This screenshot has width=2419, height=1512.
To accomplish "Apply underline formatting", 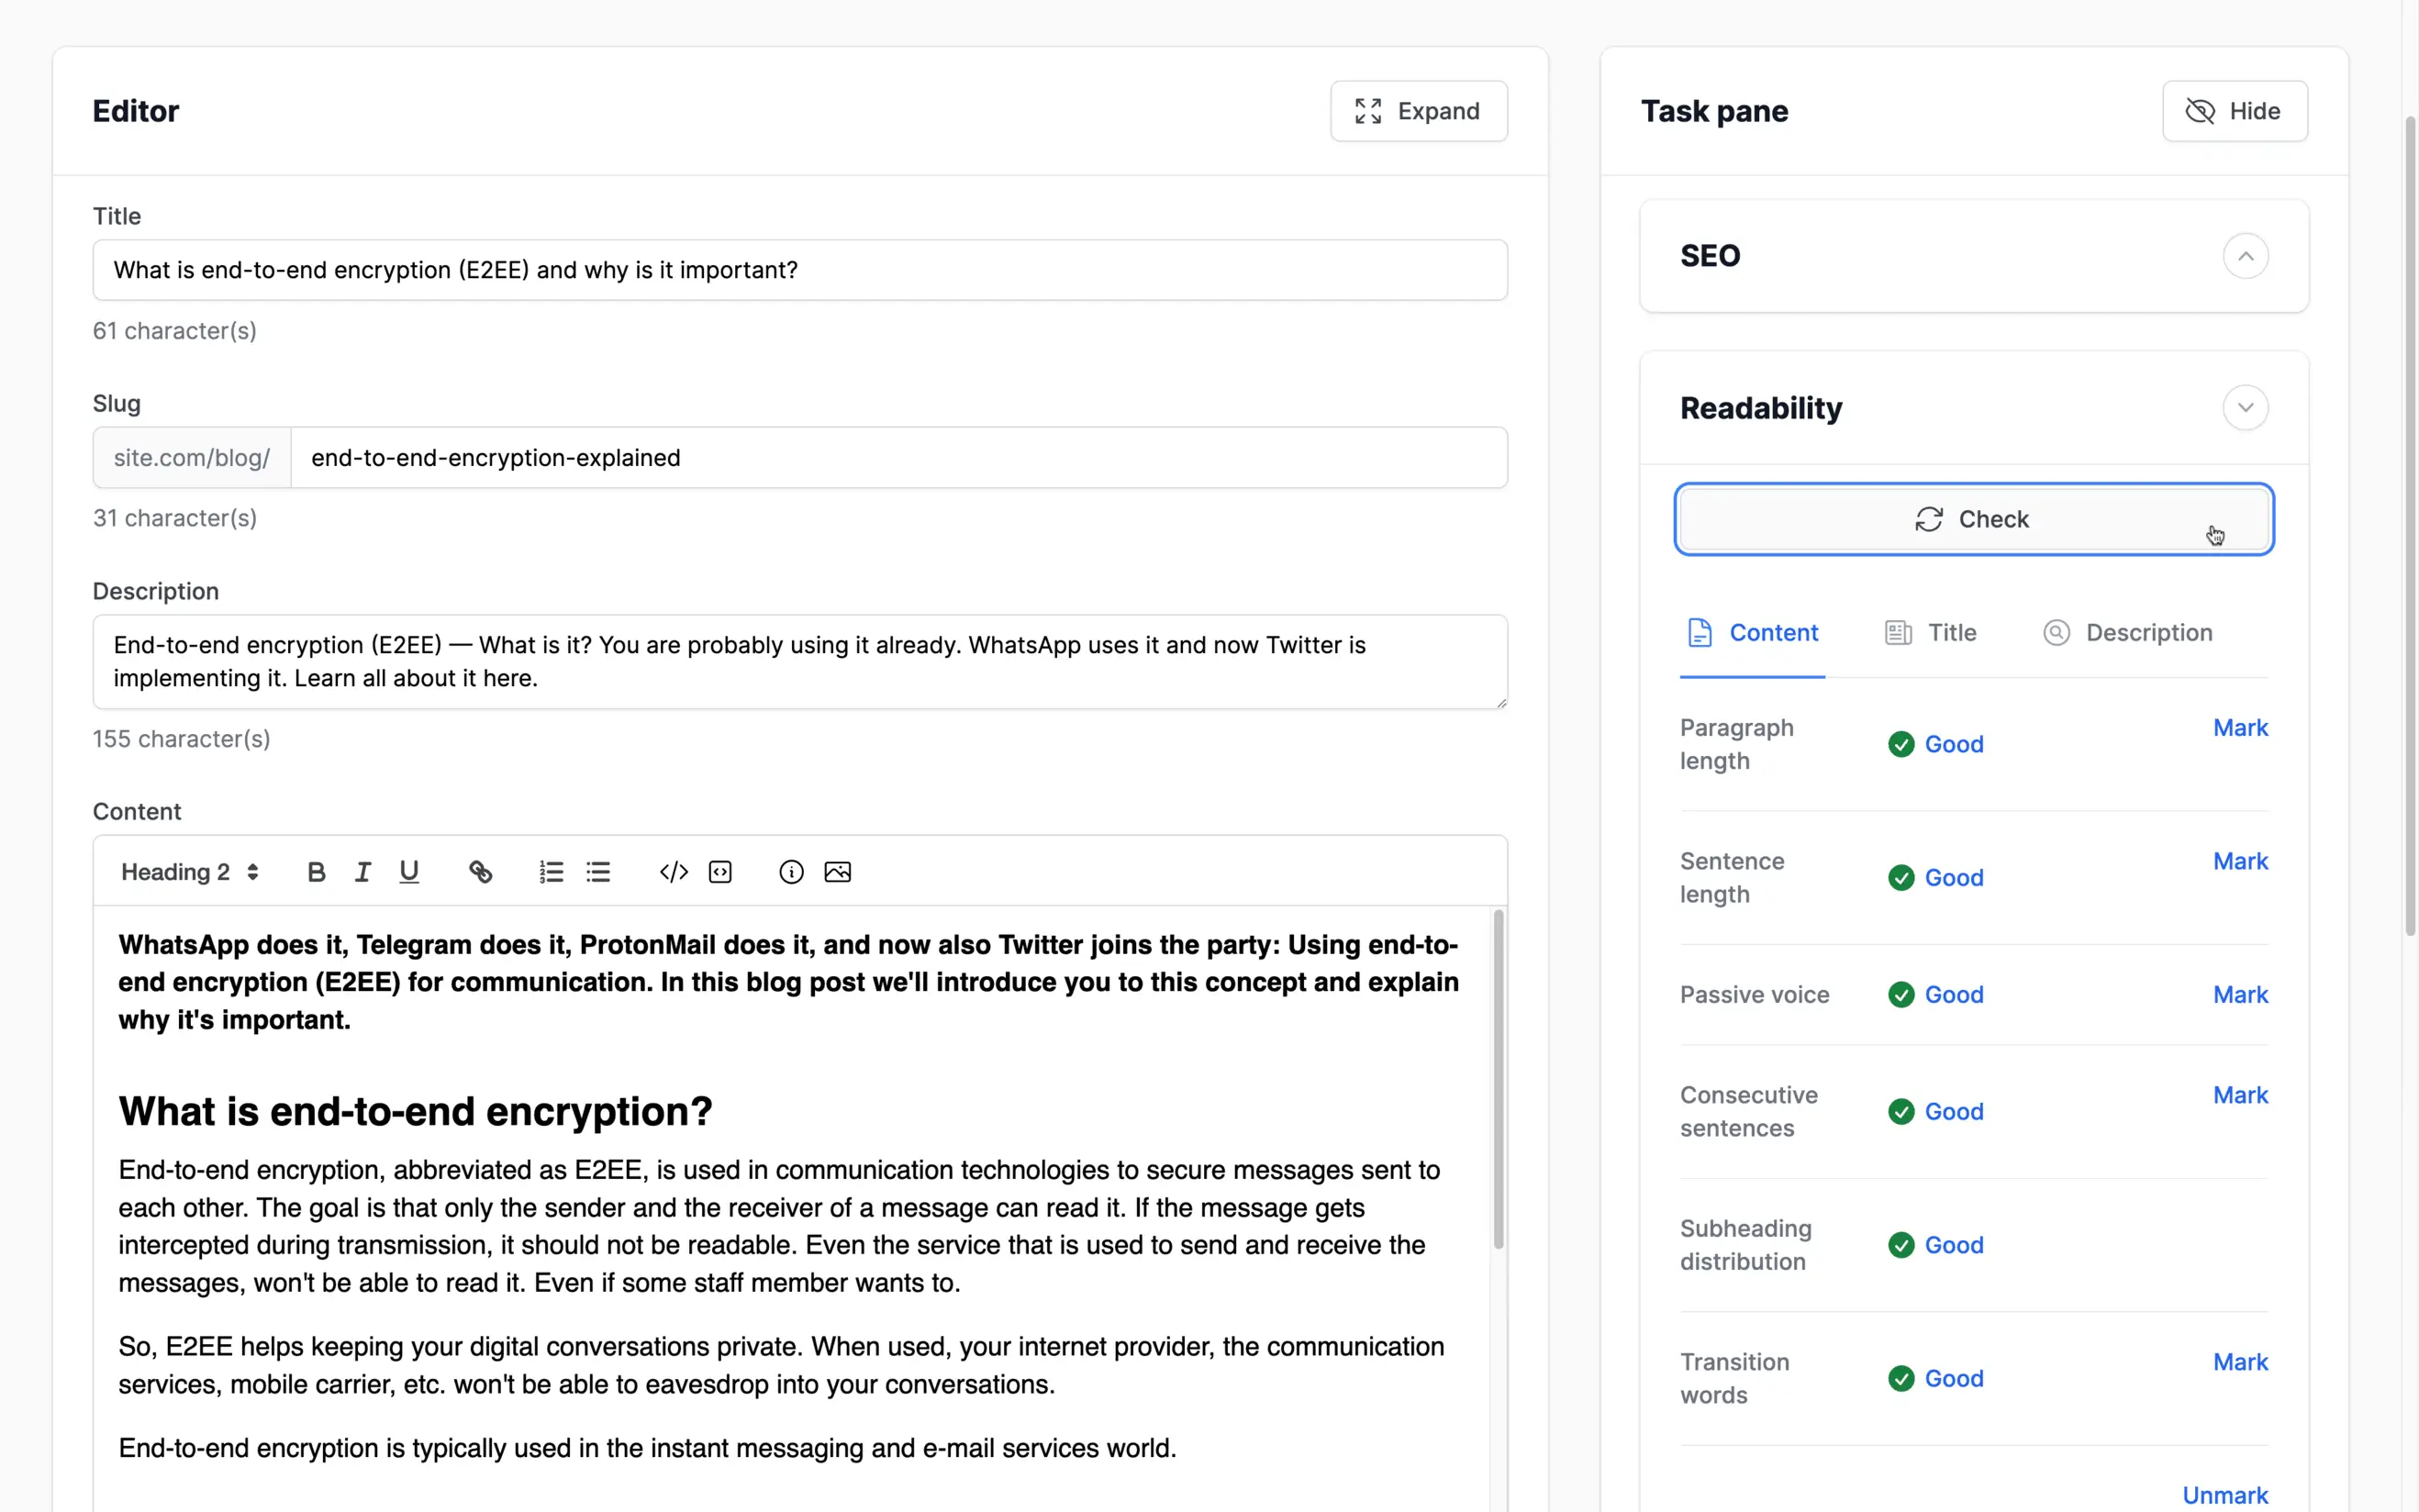I will (x=409, y=871).
